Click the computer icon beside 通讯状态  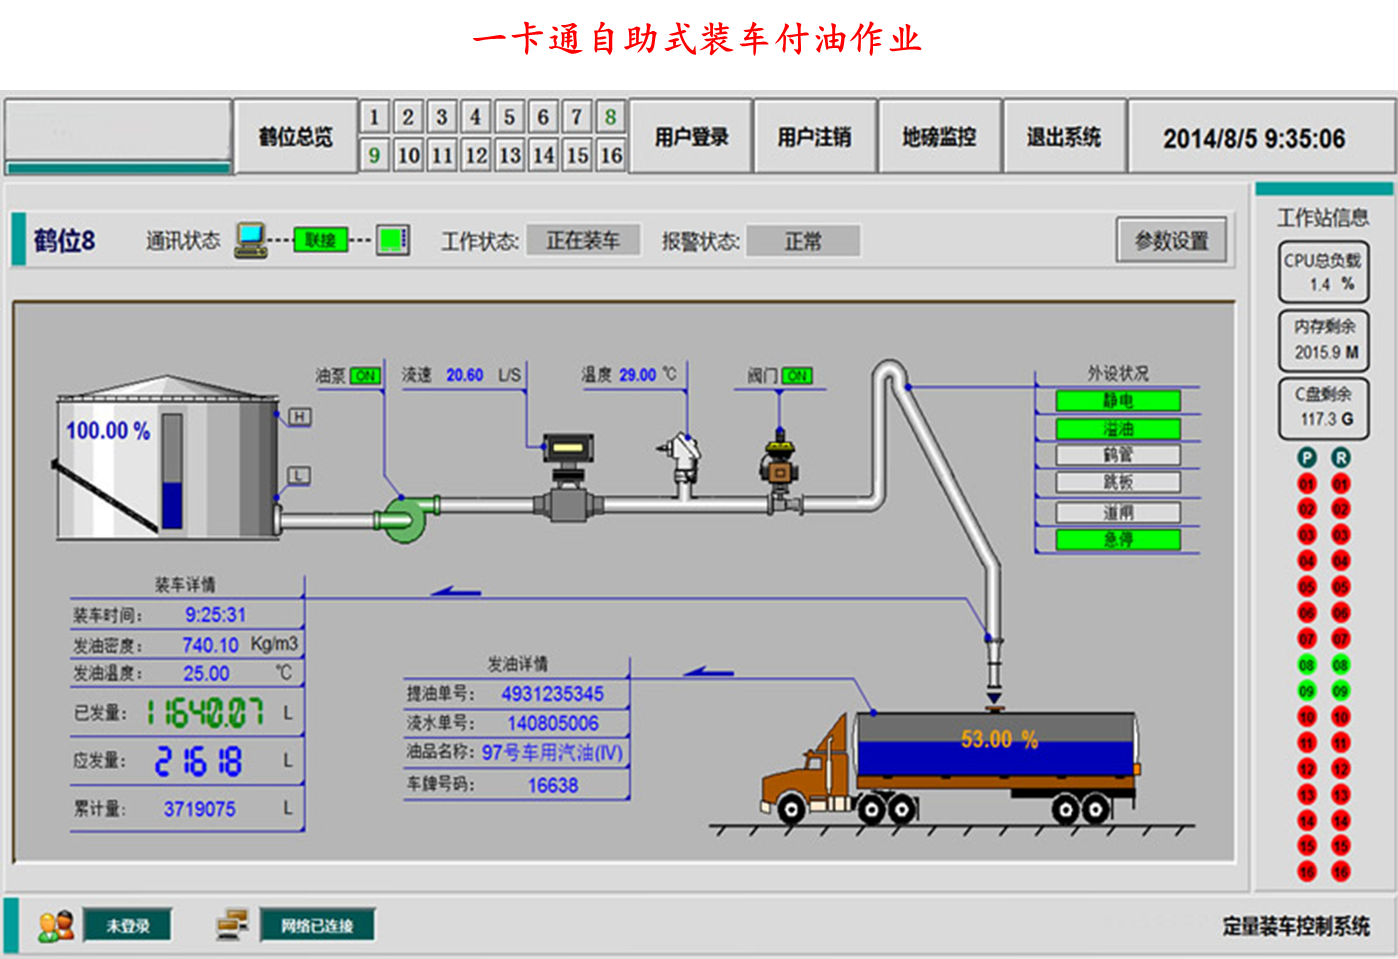(250, 240)
